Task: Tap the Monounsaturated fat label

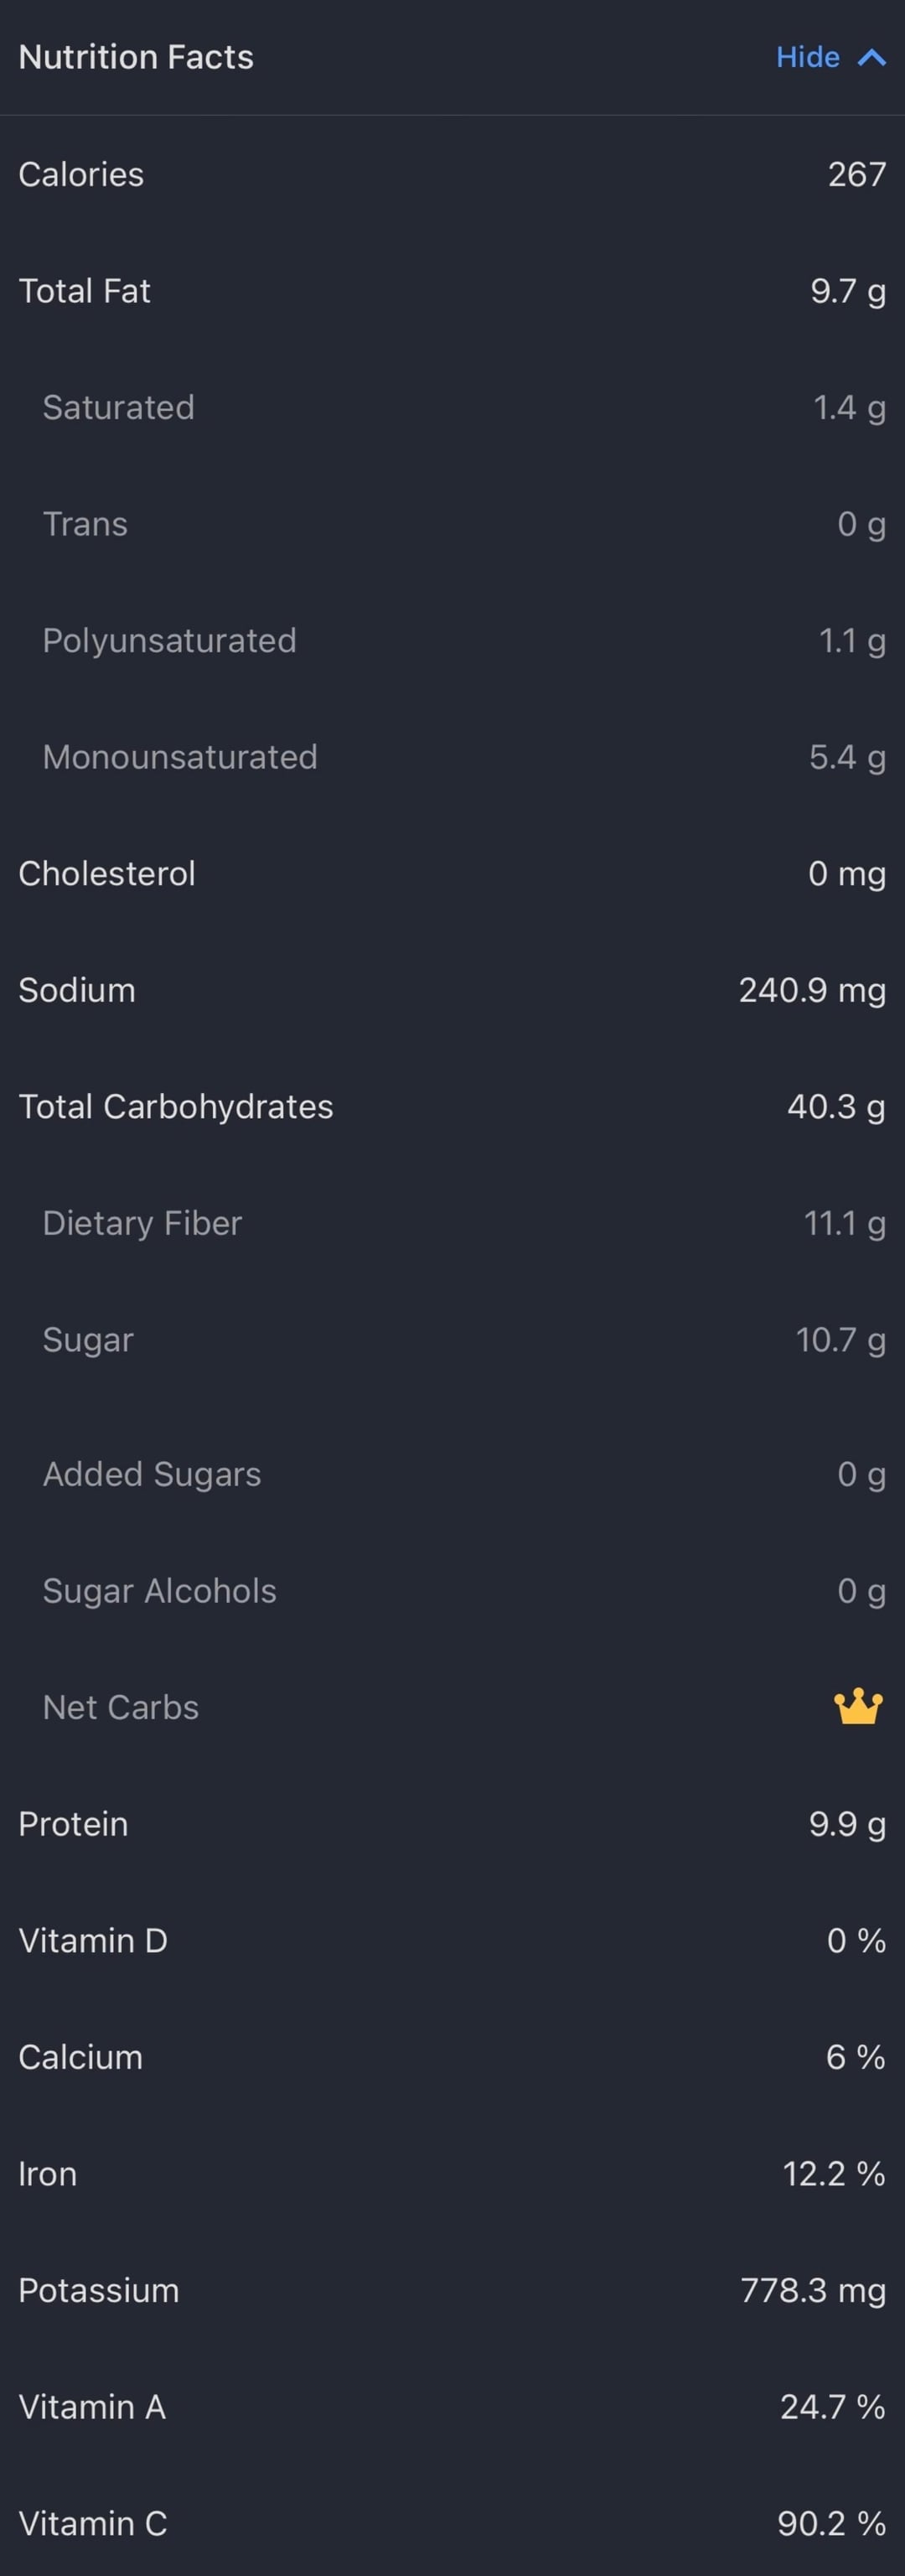Action: [x=180, y=757]
